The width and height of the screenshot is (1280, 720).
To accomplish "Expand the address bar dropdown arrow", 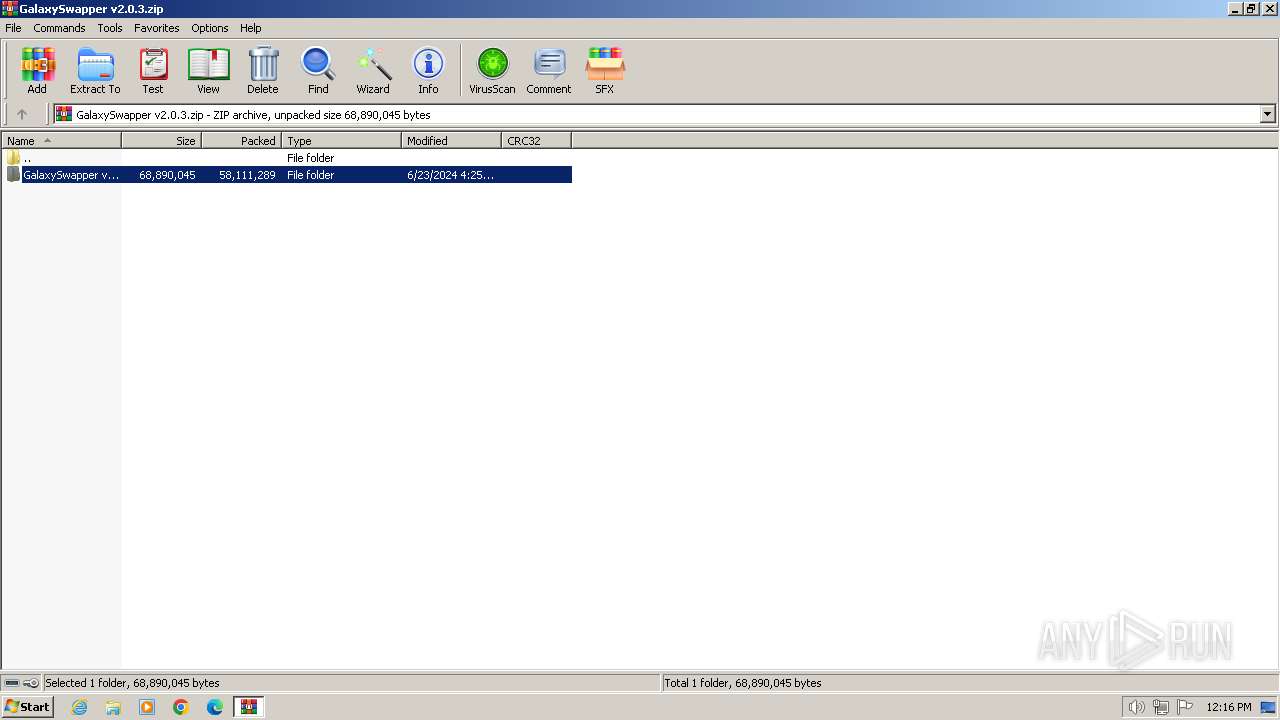I will [1267, 114].
